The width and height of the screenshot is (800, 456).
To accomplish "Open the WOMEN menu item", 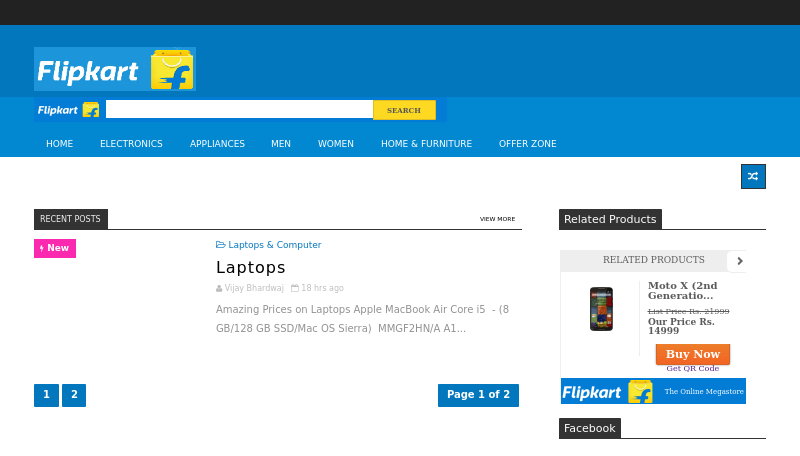I will pos(336,144).
